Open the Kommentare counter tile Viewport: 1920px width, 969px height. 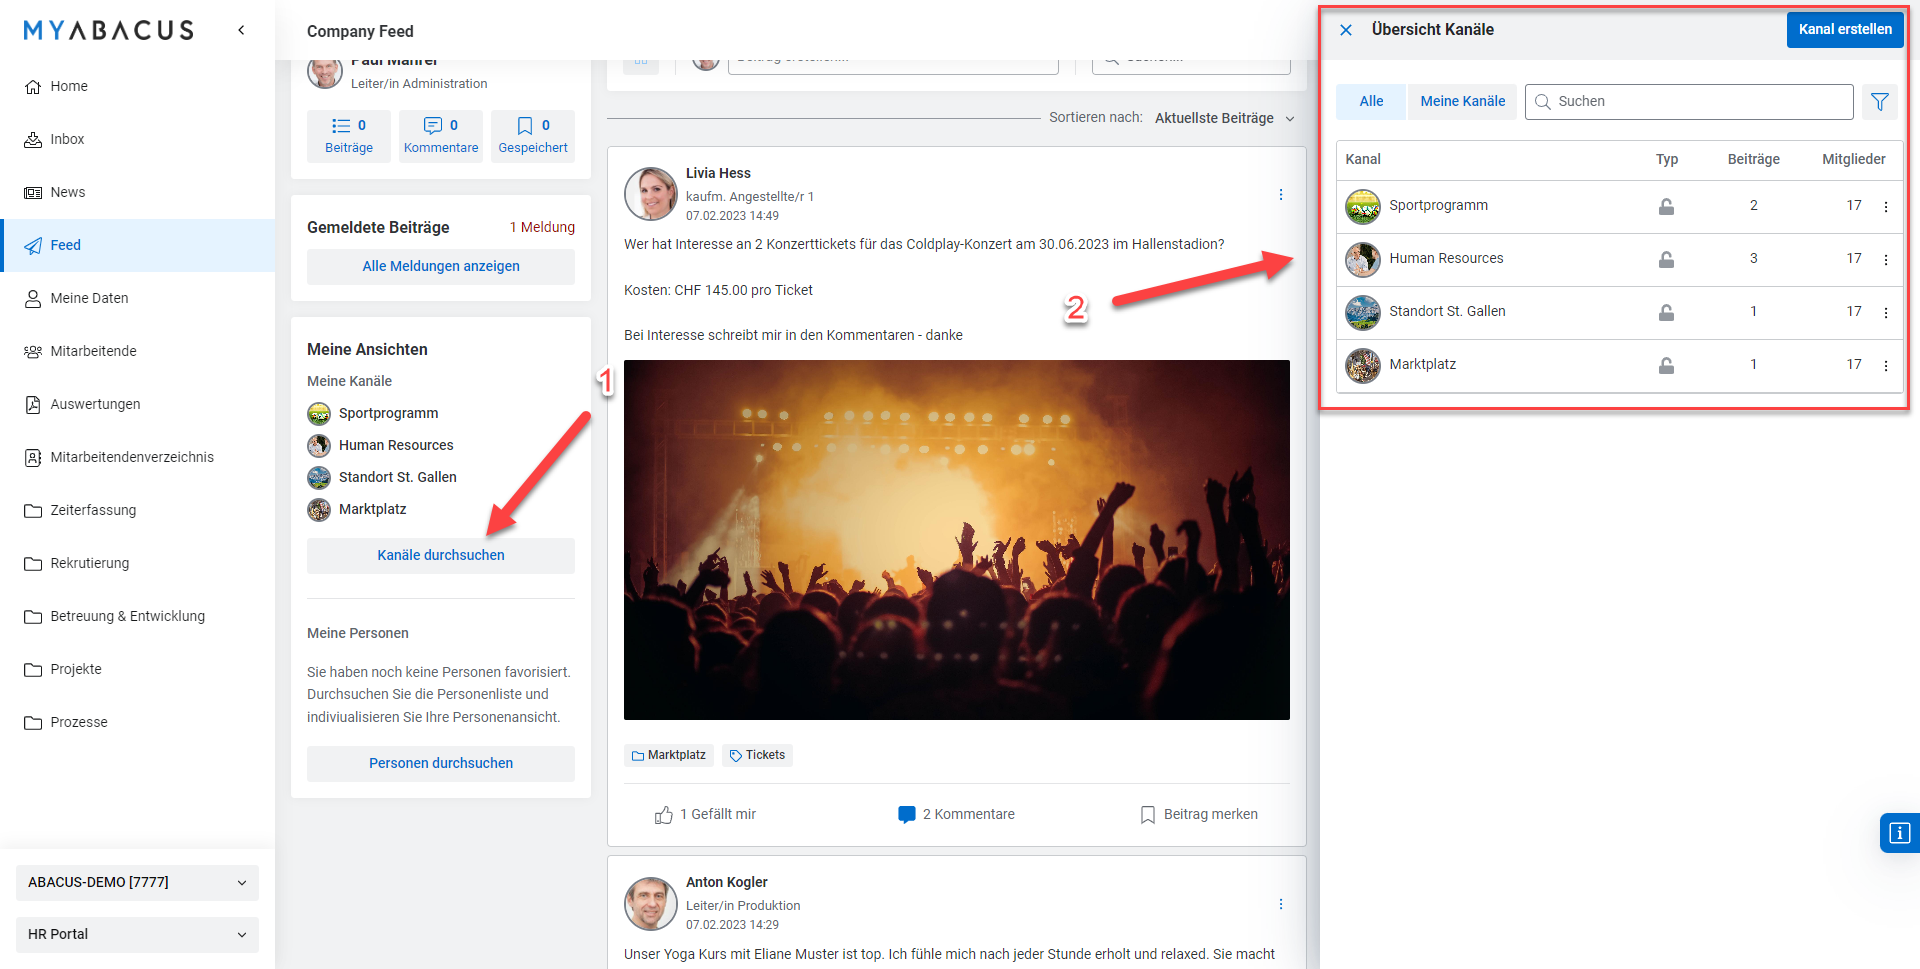441,136
